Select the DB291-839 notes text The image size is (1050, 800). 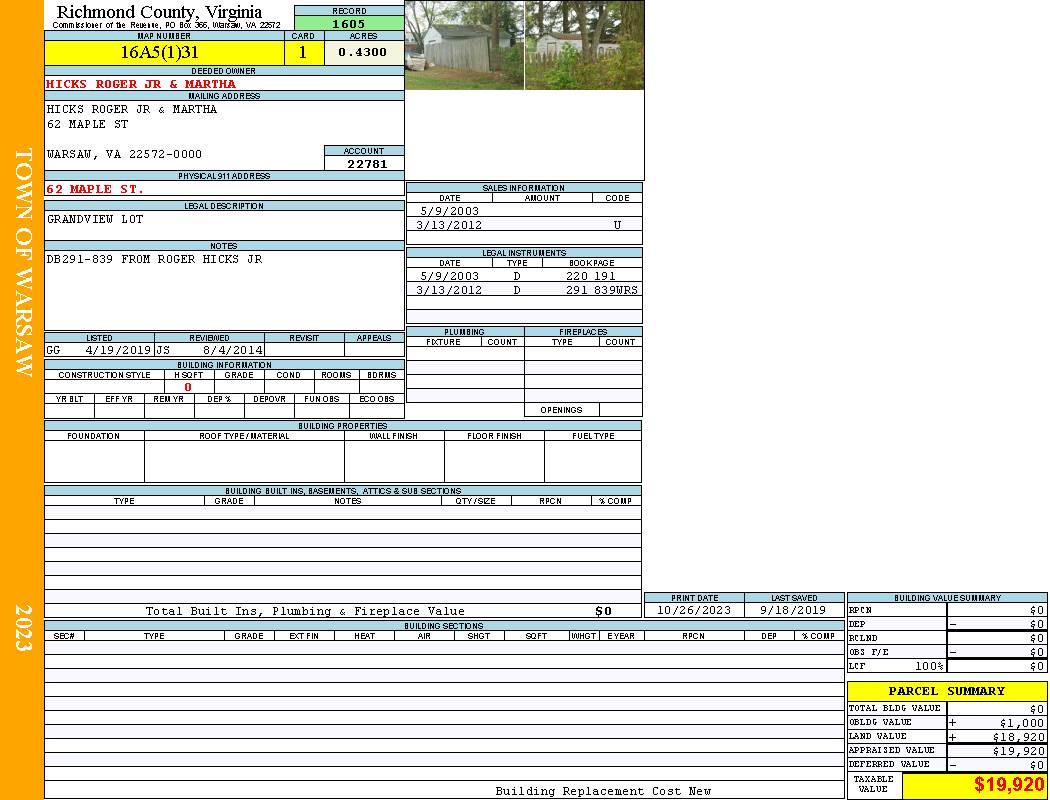[154, 259]
